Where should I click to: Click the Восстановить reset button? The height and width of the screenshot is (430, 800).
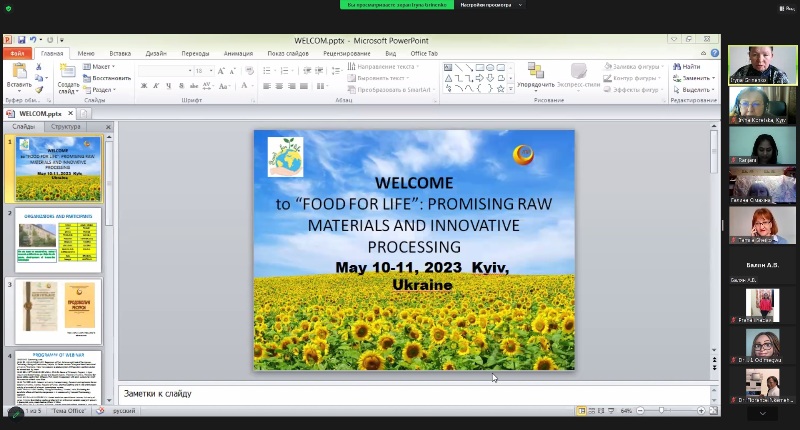[107, 78]
